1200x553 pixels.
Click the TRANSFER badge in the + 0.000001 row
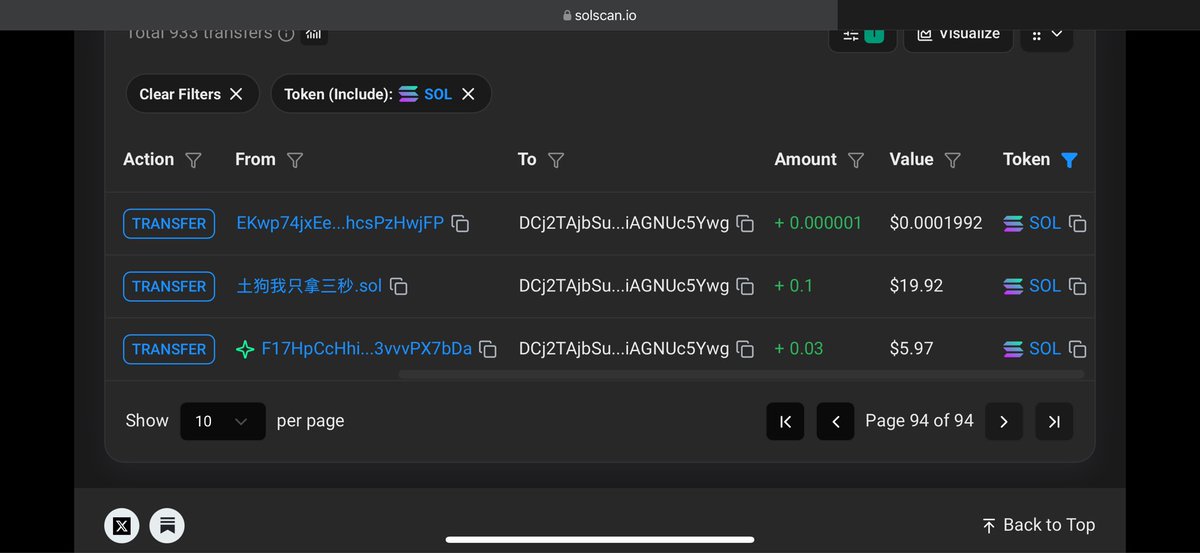pyautogui.click(x=169, y=224)
